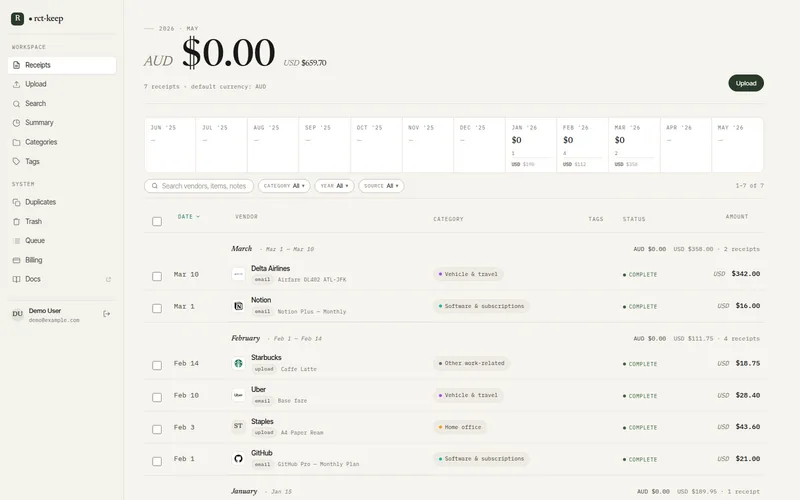Click the Staples ST vendor icon
Screen dimensions: 800x500
(238, 427)
